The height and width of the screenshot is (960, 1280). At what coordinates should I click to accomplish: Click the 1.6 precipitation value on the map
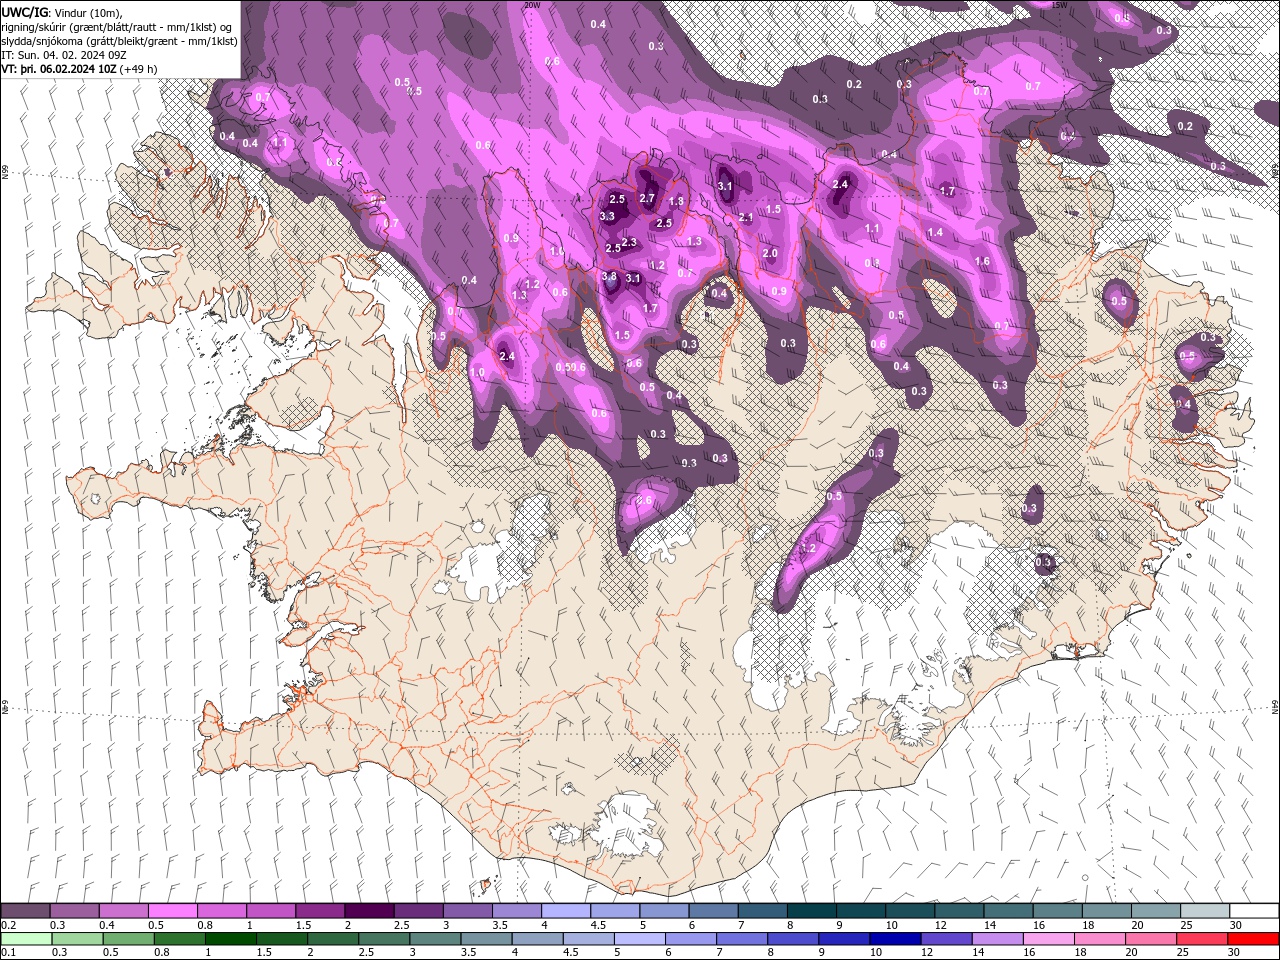pos(982,262)
